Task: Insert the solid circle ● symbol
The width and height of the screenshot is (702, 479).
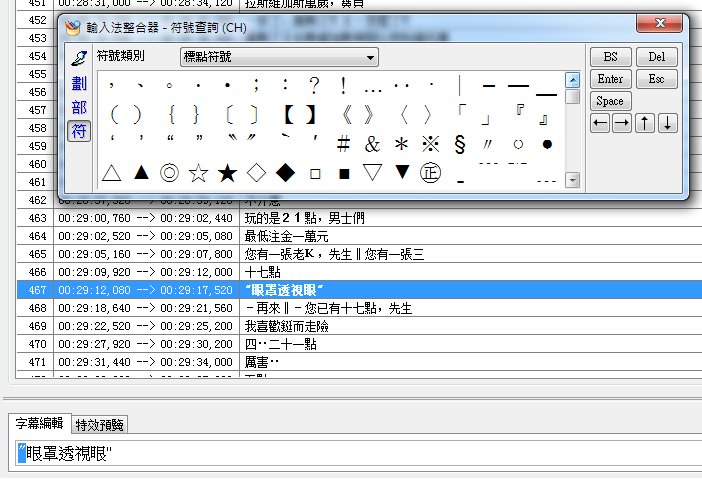Action: point(547,144)
